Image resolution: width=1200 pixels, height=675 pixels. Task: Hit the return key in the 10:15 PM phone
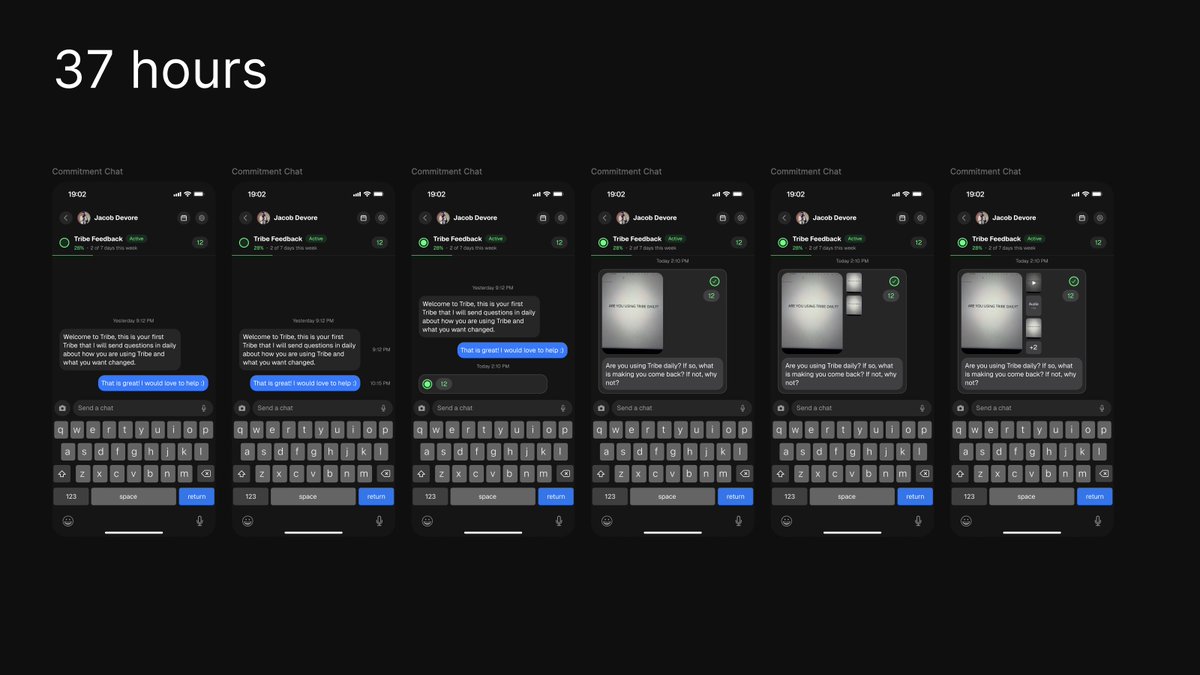(x=376, y=496)
